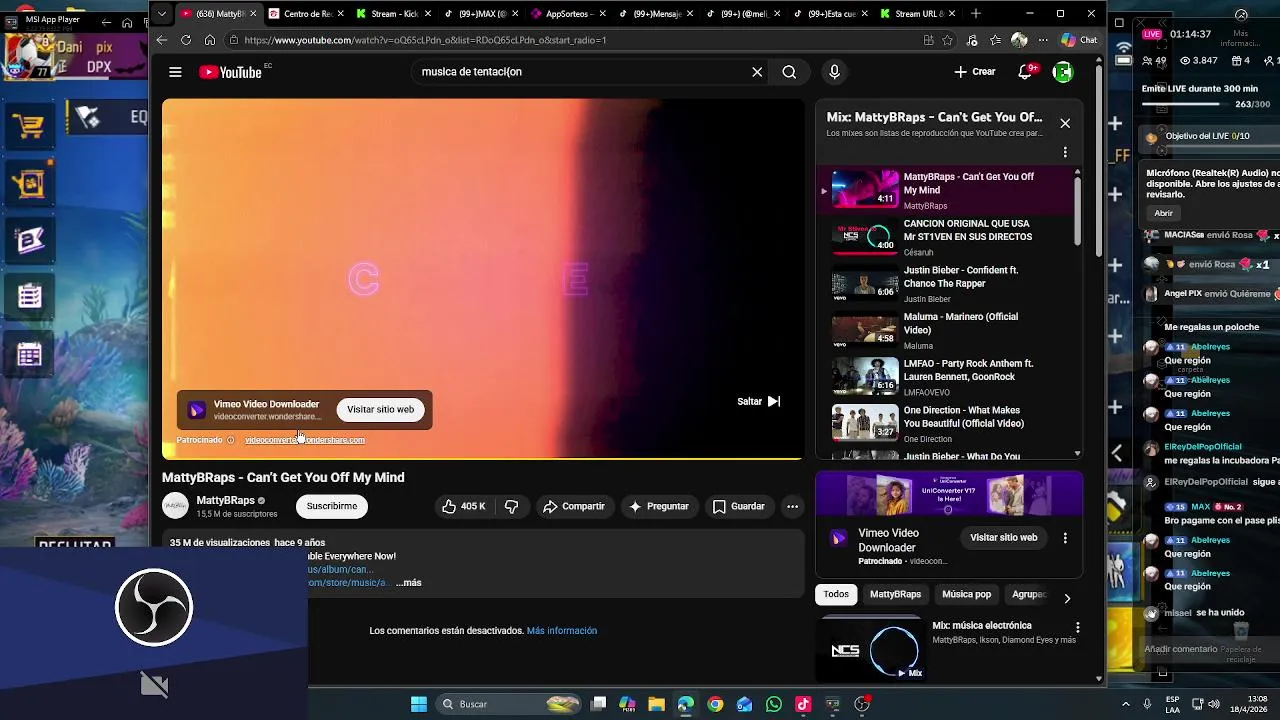Open the videoconverter.wondershare.com ad link
The image size is (1280, 720).
click(305, 440)
